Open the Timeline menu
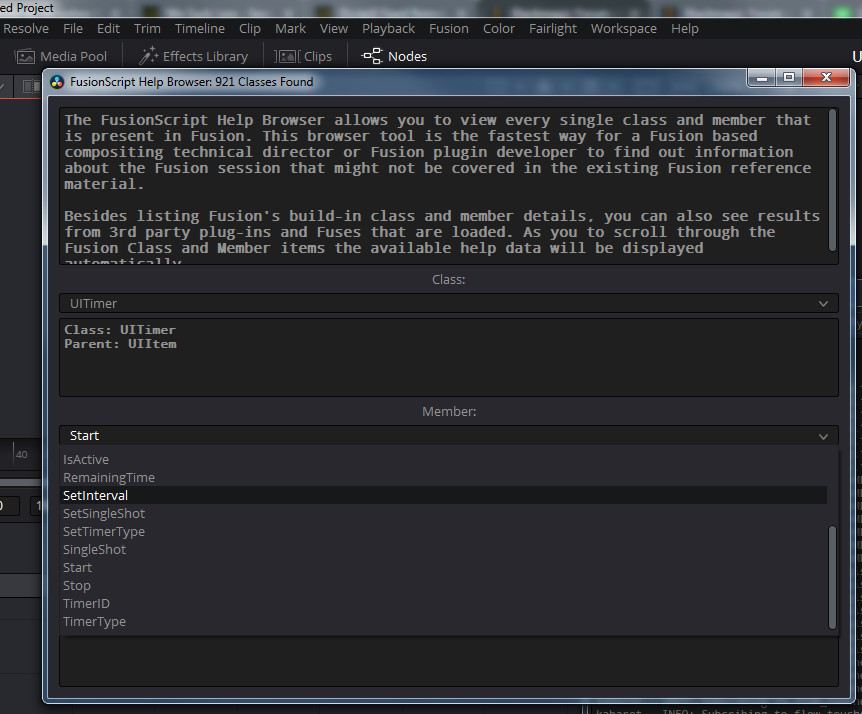Screen dimensions: 862x714 [200, 29]
